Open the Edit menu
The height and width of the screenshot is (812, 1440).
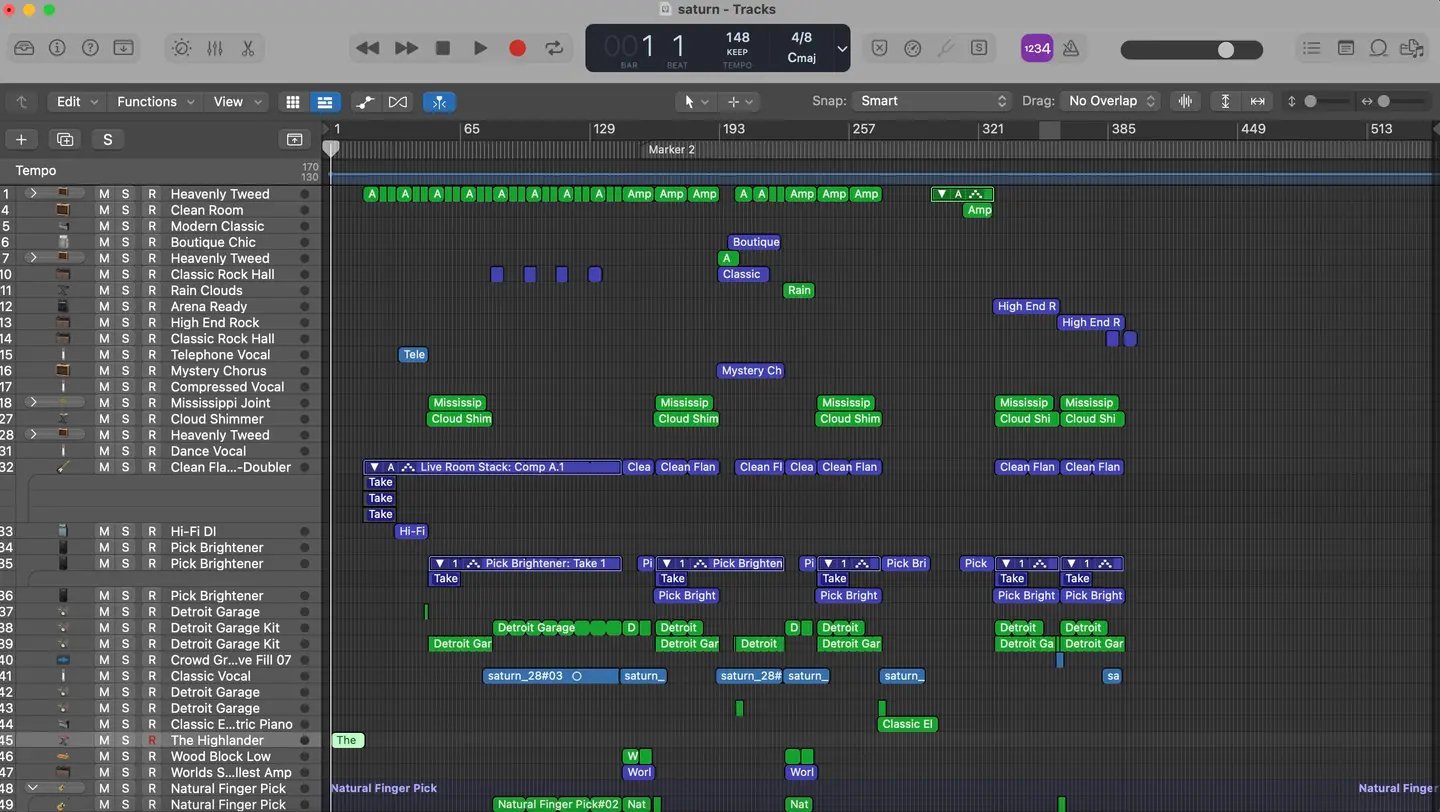coord(76,101)
